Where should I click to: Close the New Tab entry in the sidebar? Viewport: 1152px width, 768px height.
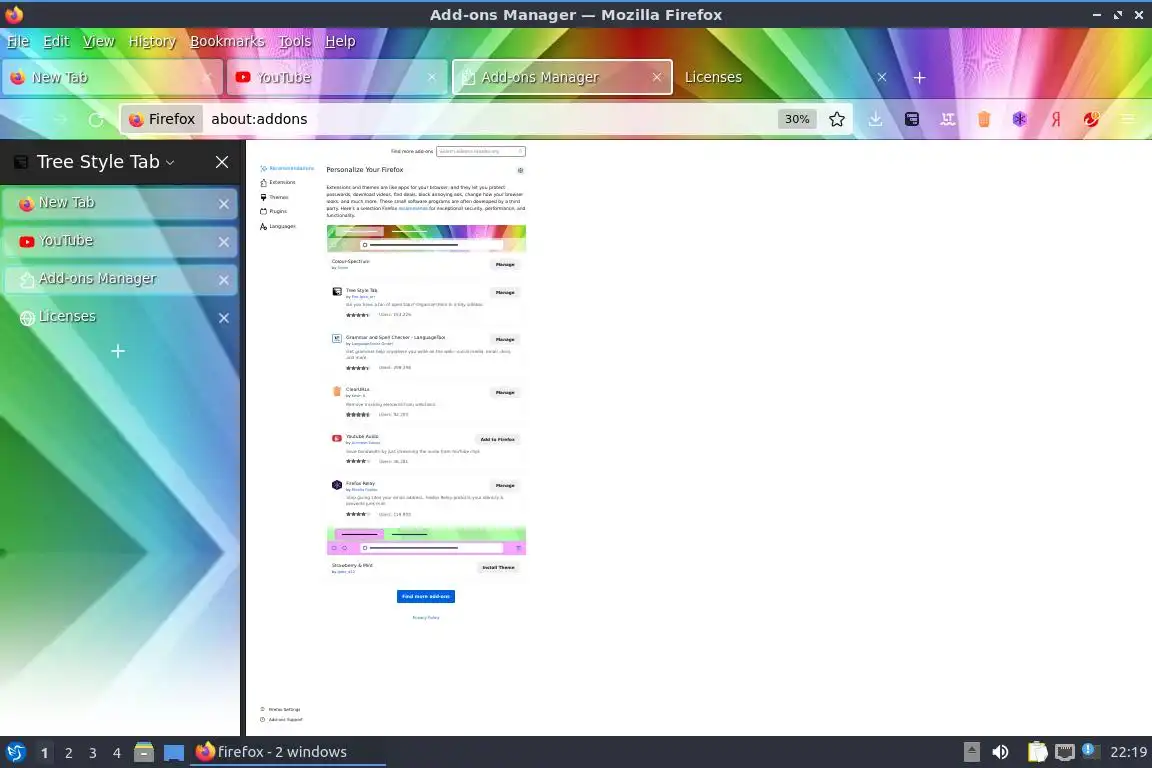tap(224, 204)
